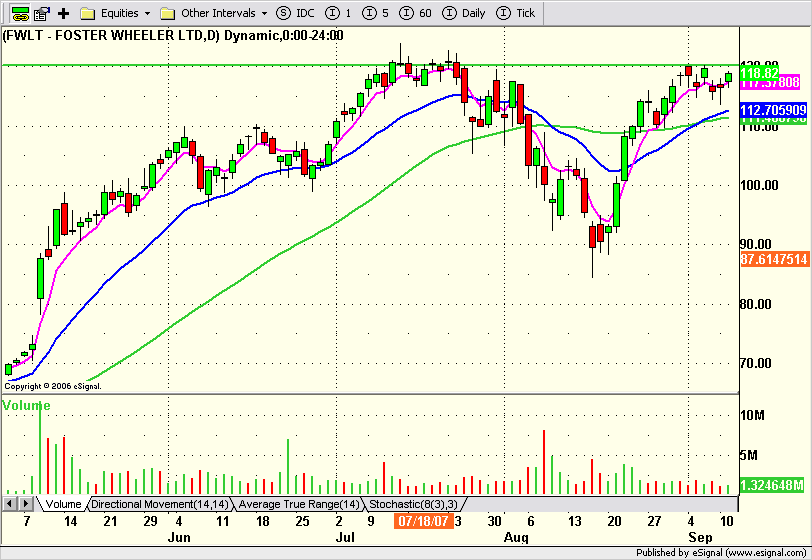Open the Equities dropdown arrow
Viewport: 812px width, 560px height.
148,13
